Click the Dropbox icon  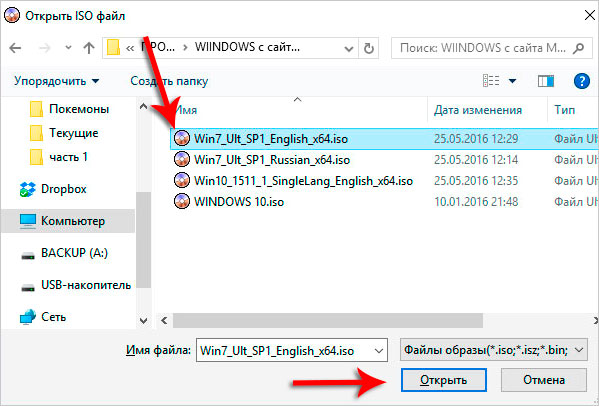coord(28,189)
